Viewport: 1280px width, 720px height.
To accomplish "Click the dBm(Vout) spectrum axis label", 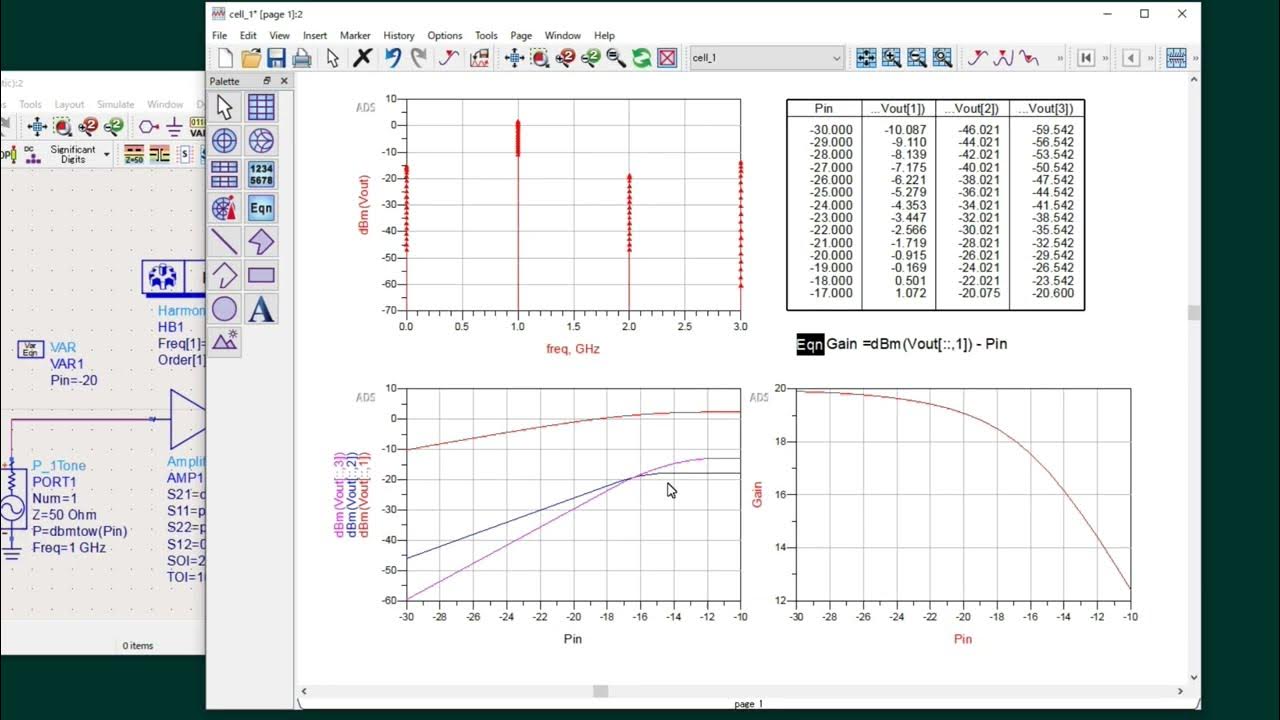I will point(364,205).
